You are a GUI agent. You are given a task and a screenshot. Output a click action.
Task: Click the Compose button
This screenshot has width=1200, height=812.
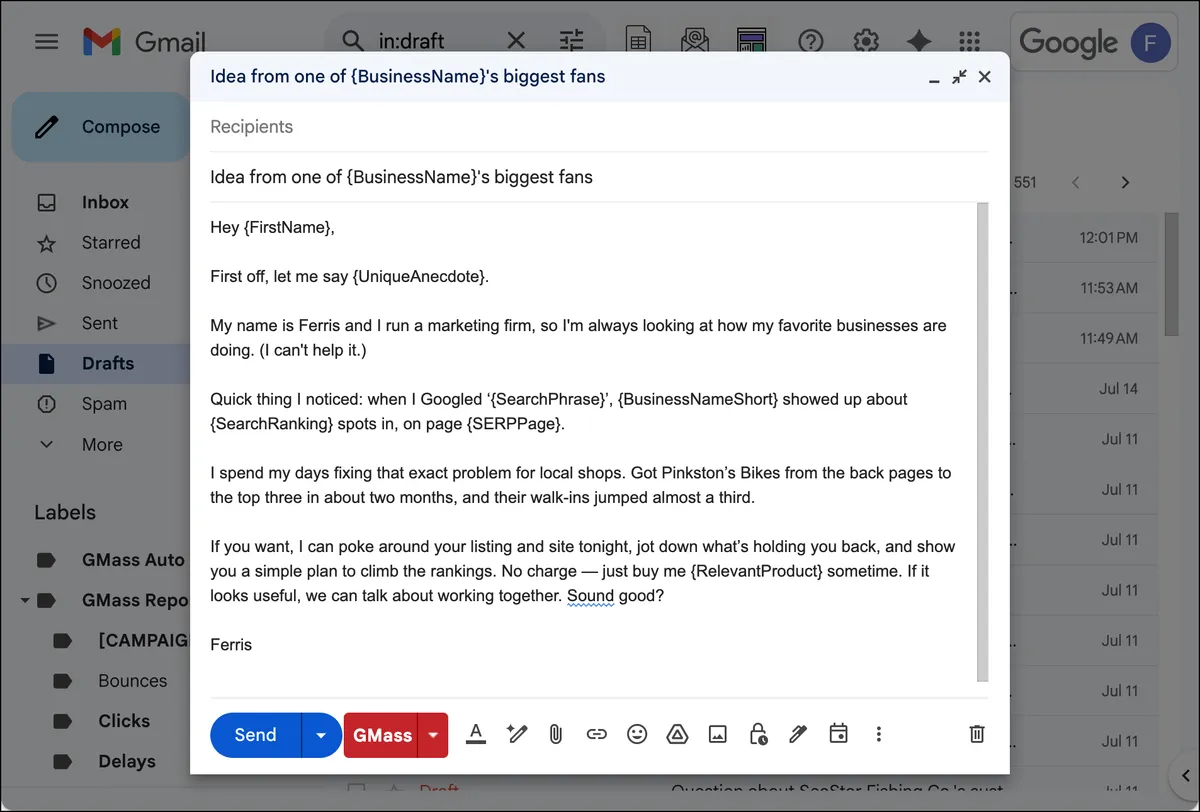coord(101,127)
